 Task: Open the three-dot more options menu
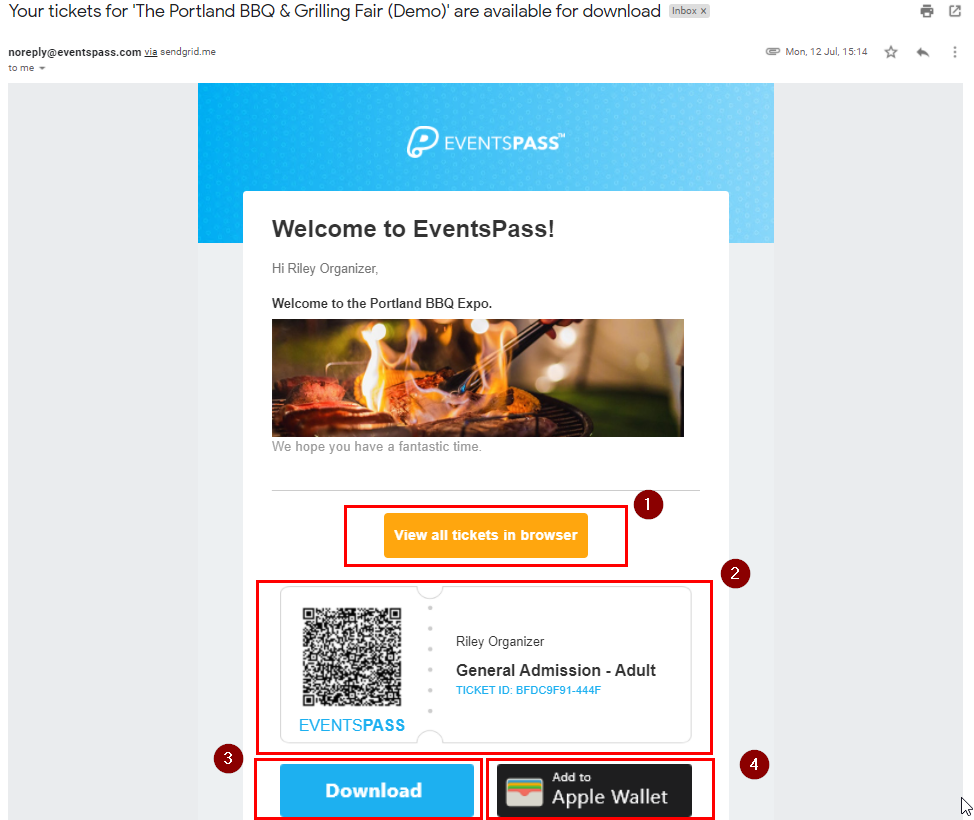955,52
